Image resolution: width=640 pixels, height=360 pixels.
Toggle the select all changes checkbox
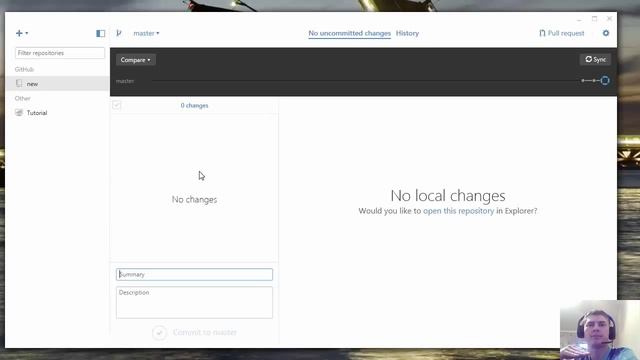pyautogui.click(x=117, y=105)
